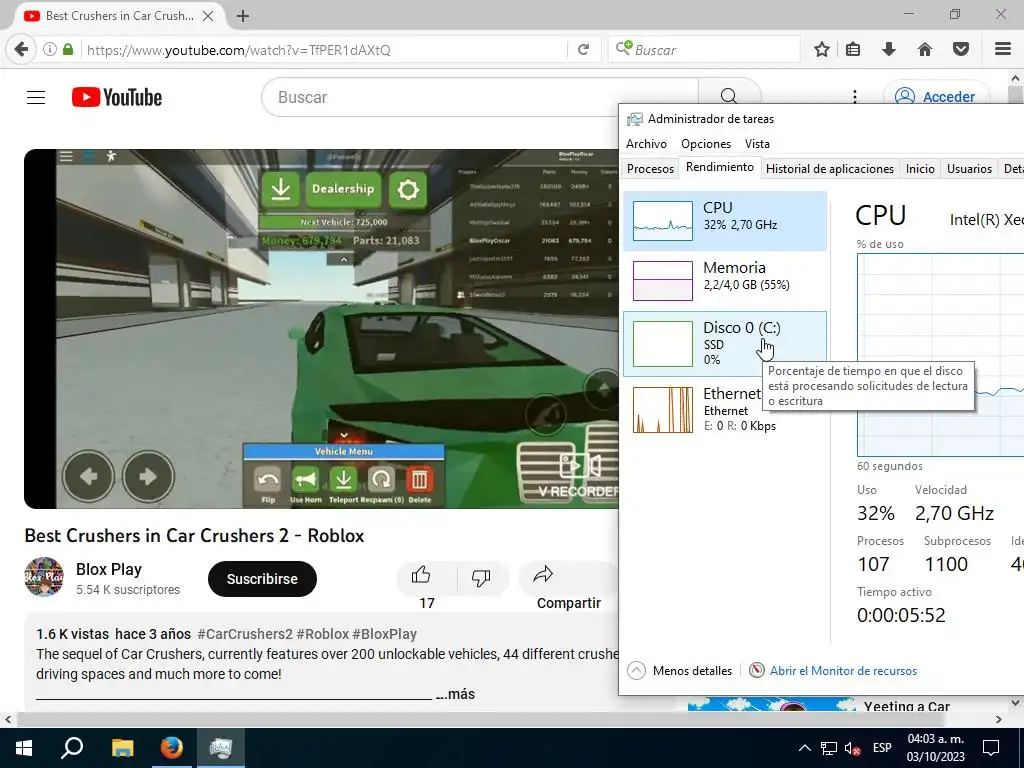The image size is (1024, 768).
Task: Open Windows search from the taskbar
Action: (72, 748)
